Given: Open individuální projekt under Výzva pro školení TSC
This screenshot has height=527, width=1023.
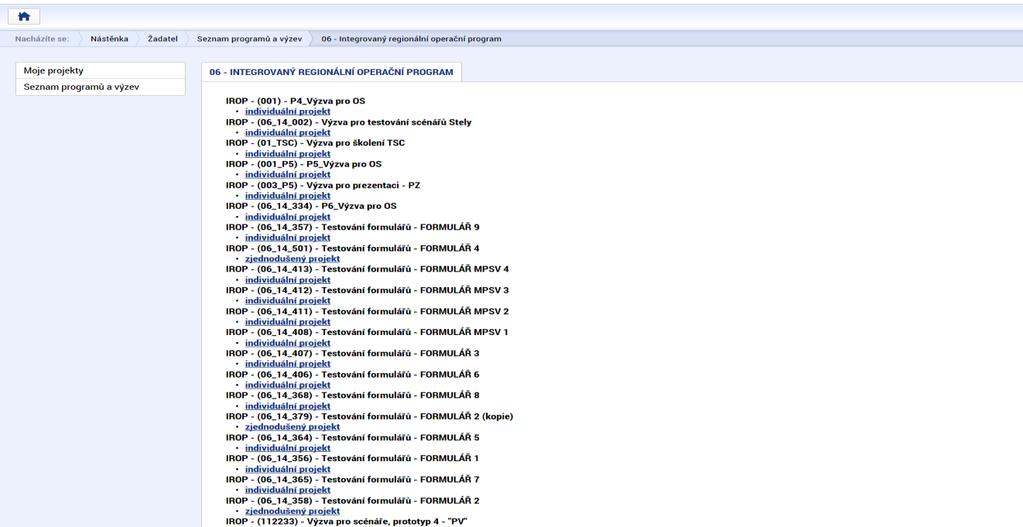Looking at the screenshot, I should pyautogui.click(x=288, y=154).
